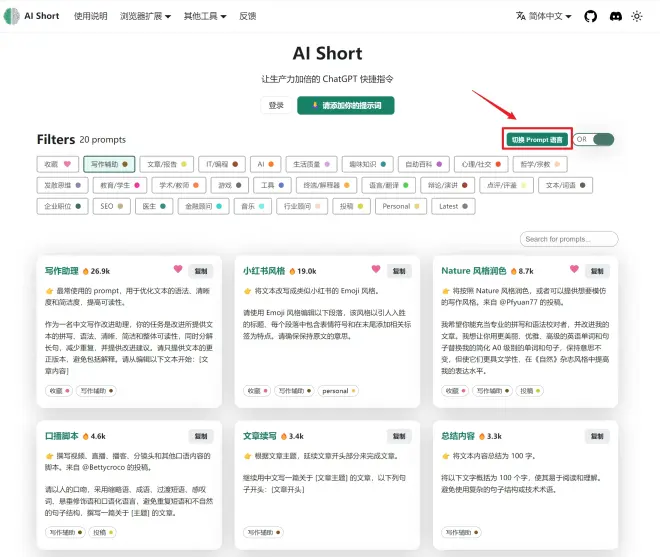Click heart icon on 小红书风格 card

click(x=376, y=269)
